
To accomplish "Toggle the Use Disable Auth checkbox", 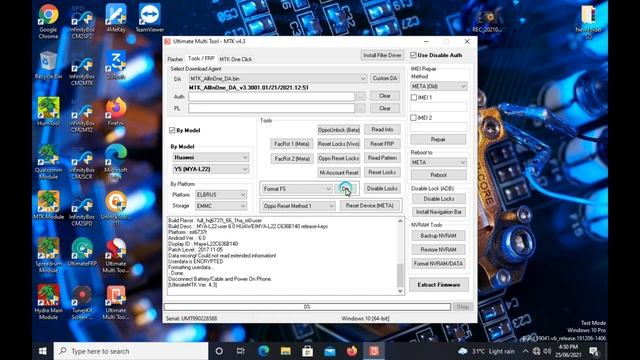I will [x=413, y=55].
